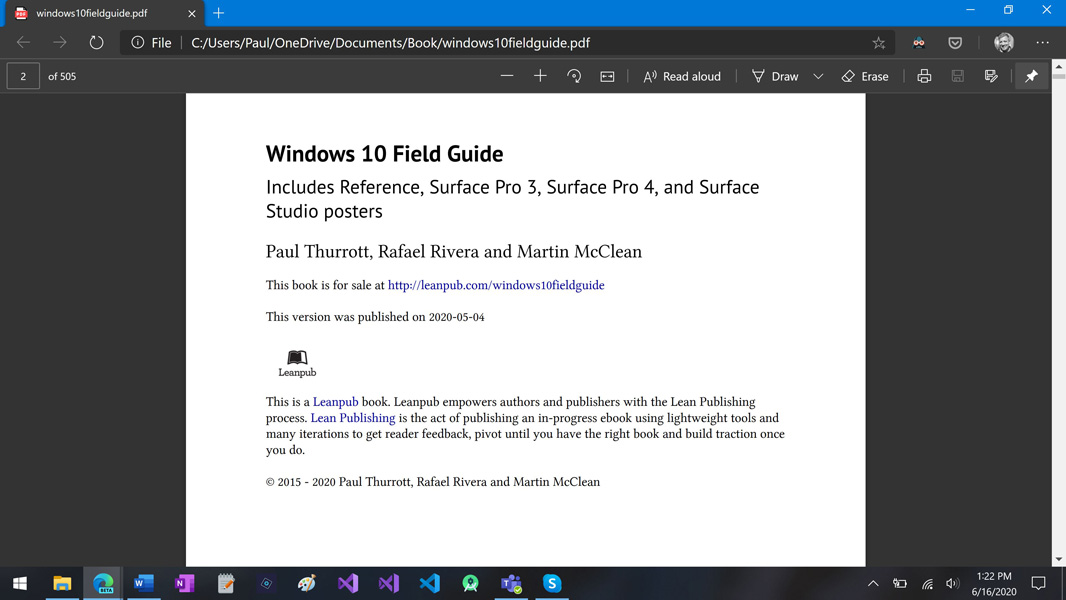Print the PDF document

(x=924, y=76)
